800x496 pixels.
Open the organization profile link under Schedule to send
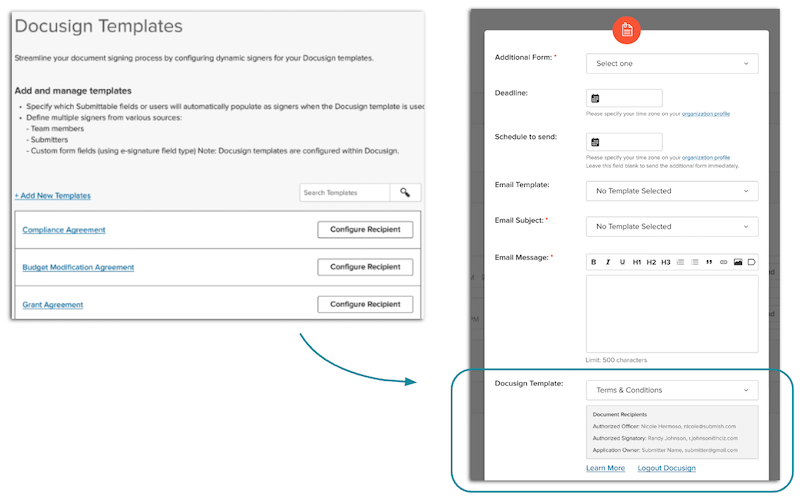[706, 158]
